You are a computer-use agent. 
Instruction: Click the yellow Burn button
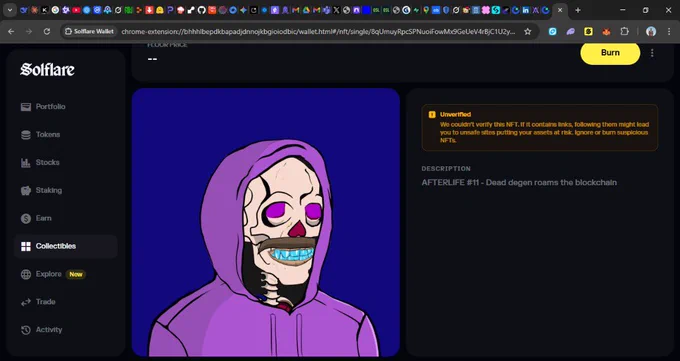(x=610, y=53)
